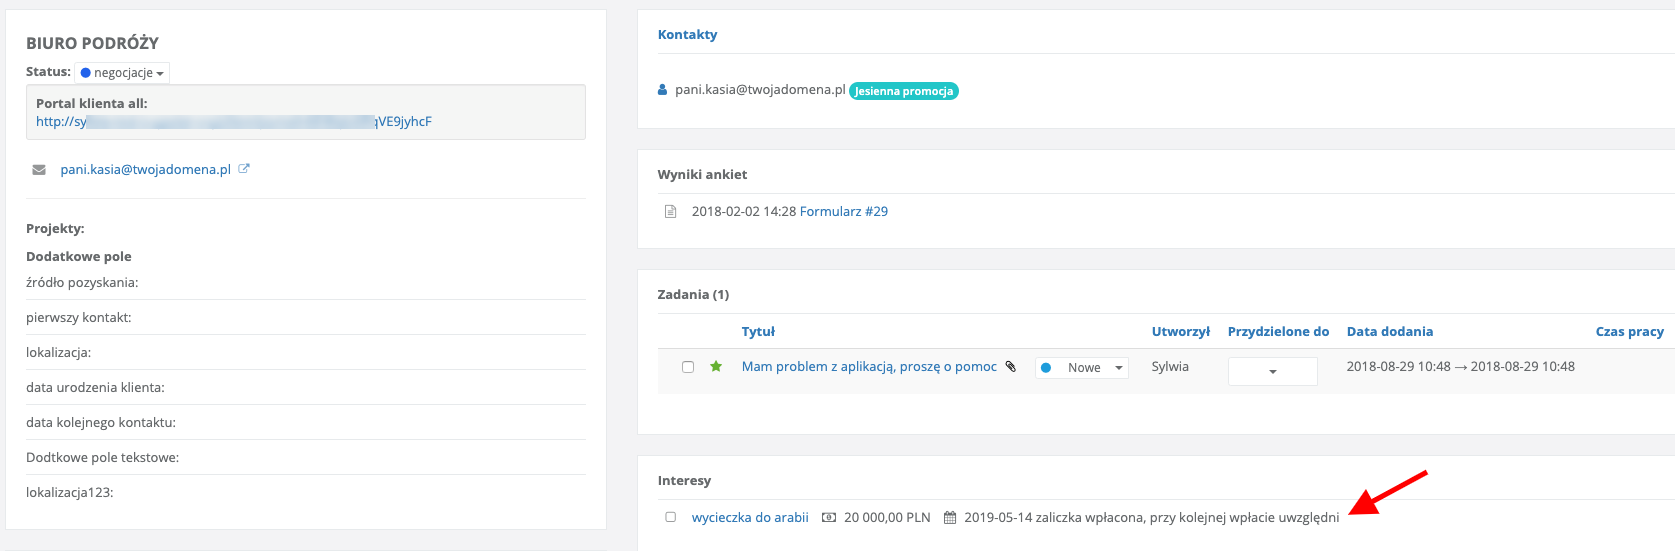Open external link icon next to email
This screenshot has width=1675, height=551.
(x=244, y=169)
